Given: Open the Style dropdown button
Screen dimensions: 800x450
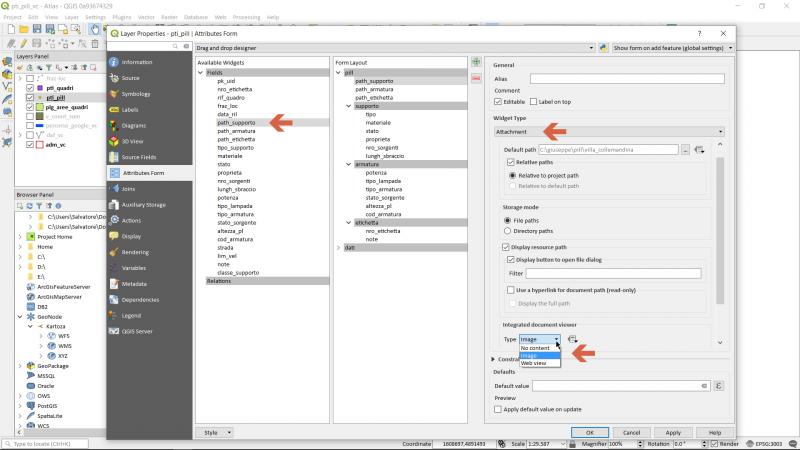Looking at the screenshot, I should 215,433.
